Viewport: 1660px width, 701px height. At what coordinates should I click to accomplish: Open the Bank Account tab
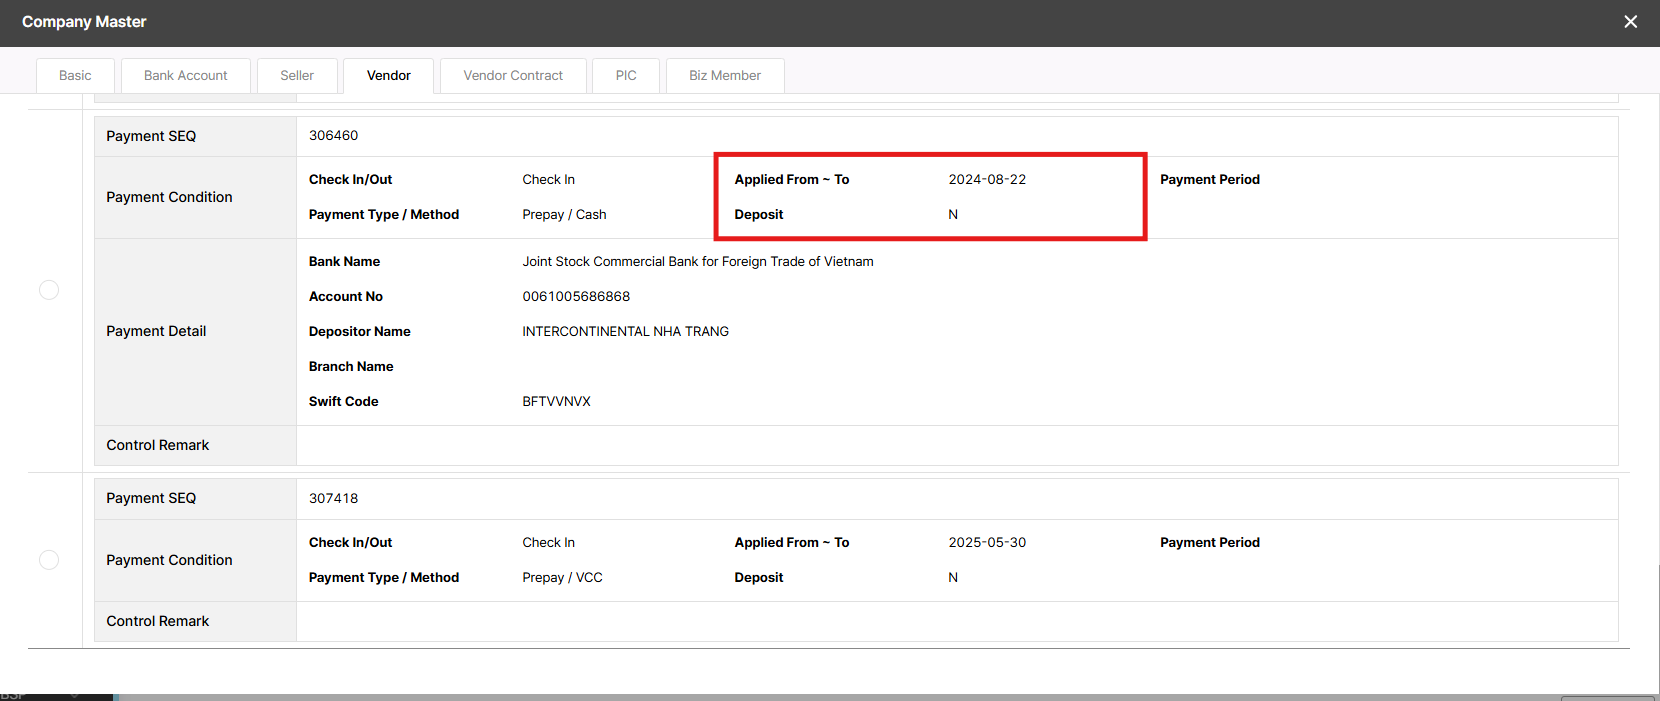tap(185, 76)
